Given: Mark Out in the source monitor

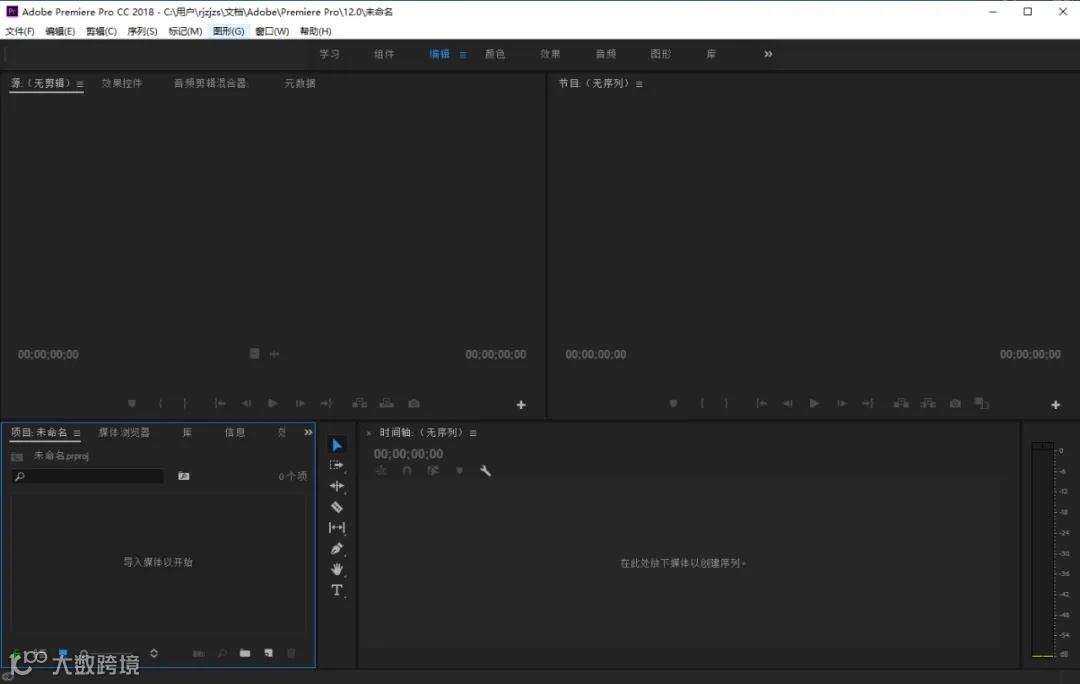Looking at the screenshot, I should coord(185,404).
